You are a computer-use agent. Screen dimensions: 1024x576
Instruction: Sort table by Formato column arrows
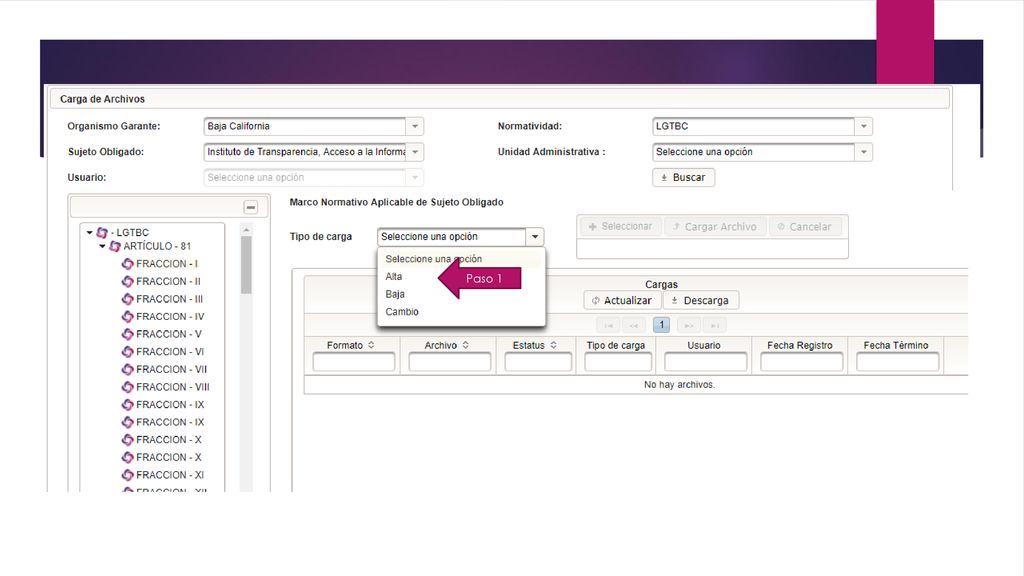coord(371,345)
